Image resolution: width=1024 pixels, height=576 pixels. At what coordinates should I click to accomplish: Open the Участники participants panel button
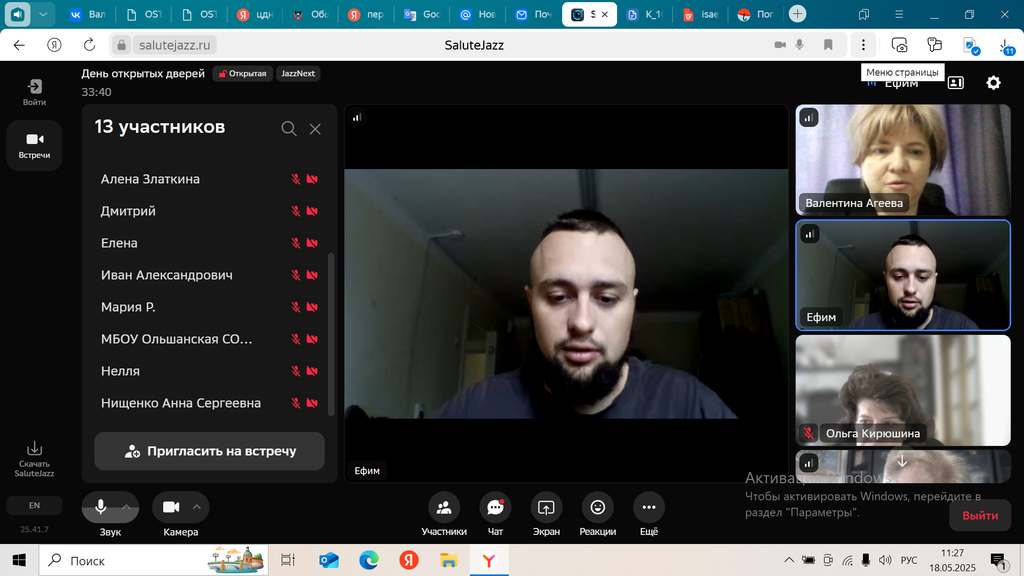click(x=443, y=507)
